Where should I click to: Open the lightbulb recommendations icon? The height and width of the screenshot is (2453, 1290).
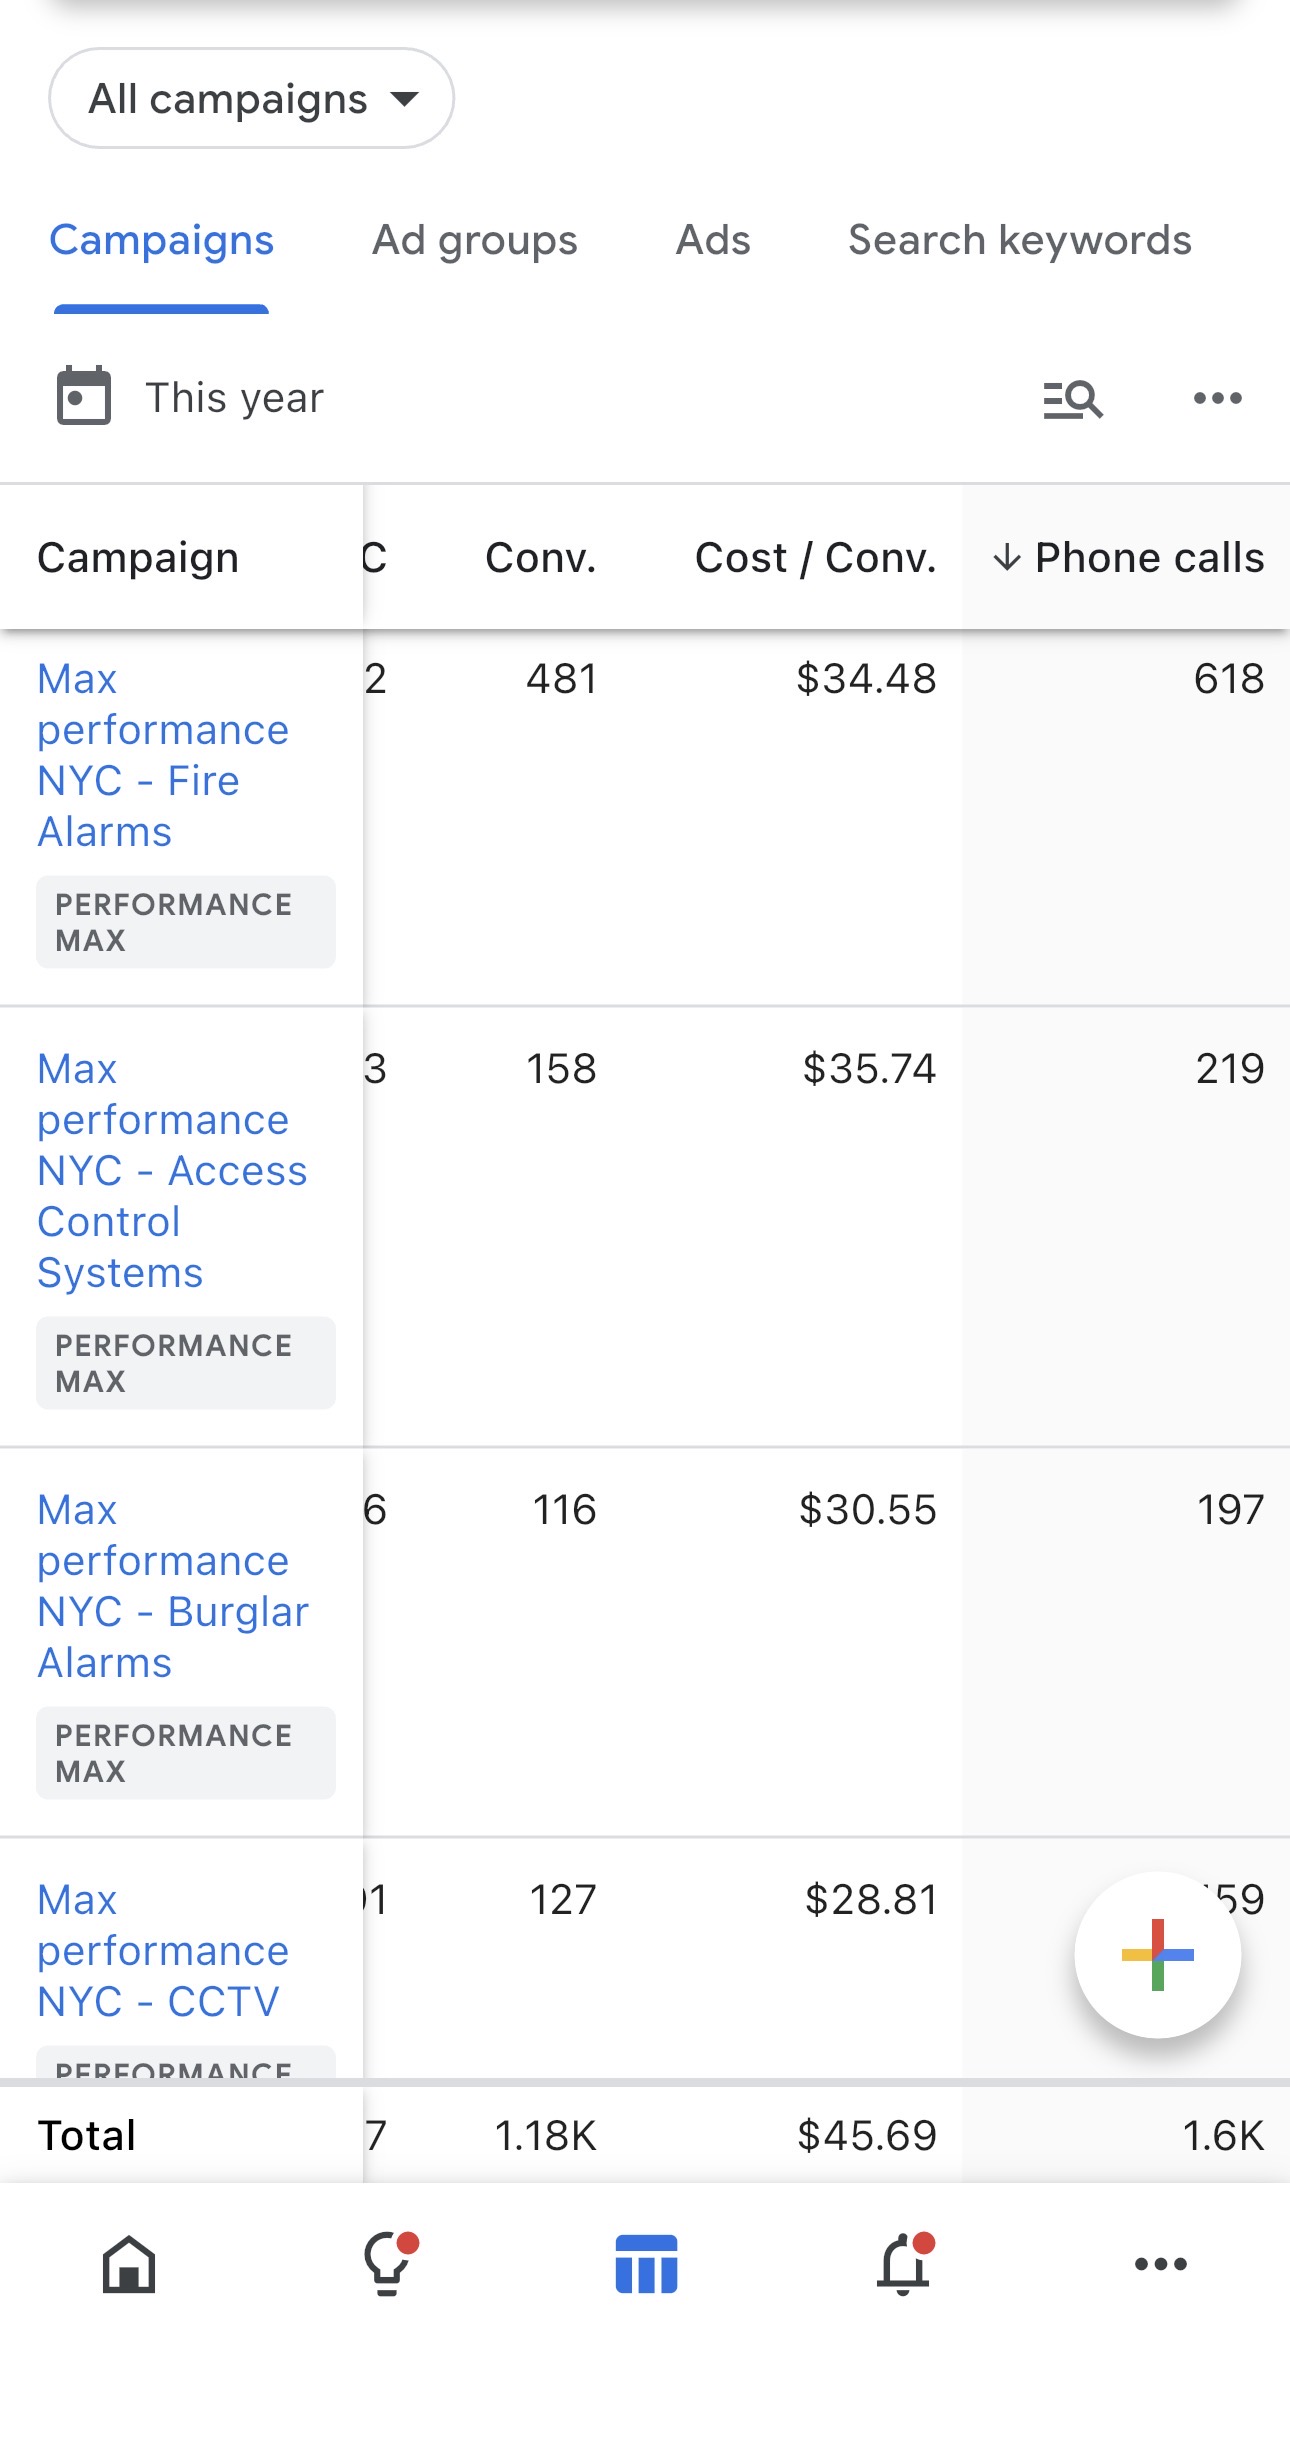click(x=387, y=2264)
